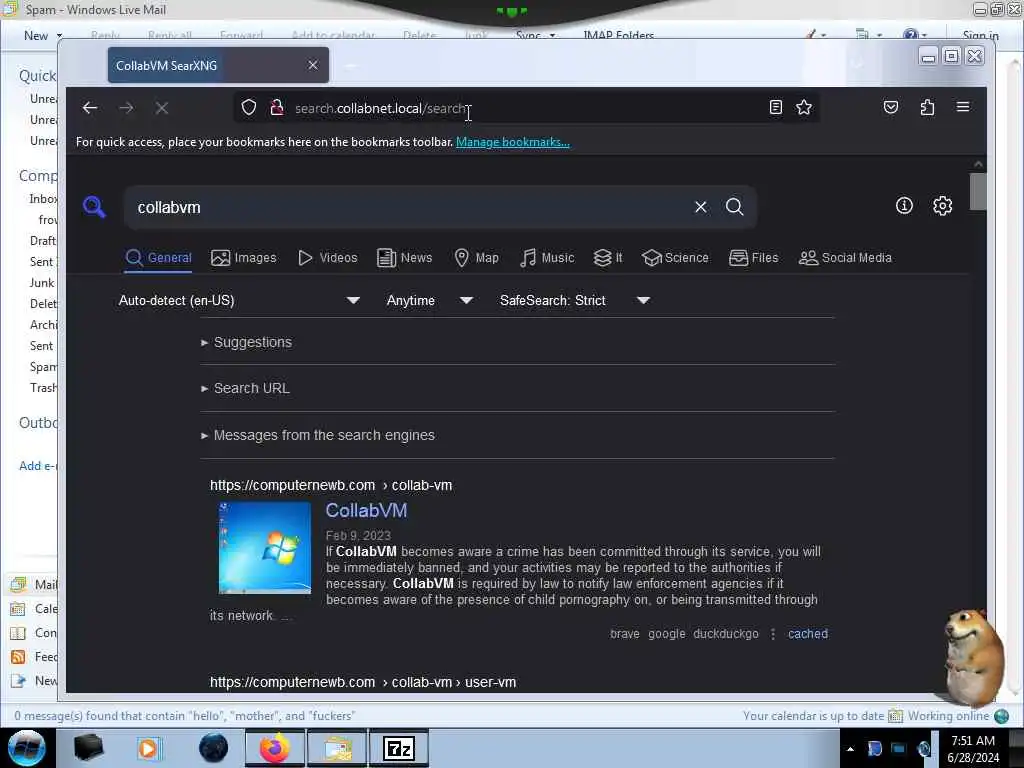
Task: Open the Anytime time range dropdown
Action: pyautogui.click(x=429, y=300)
